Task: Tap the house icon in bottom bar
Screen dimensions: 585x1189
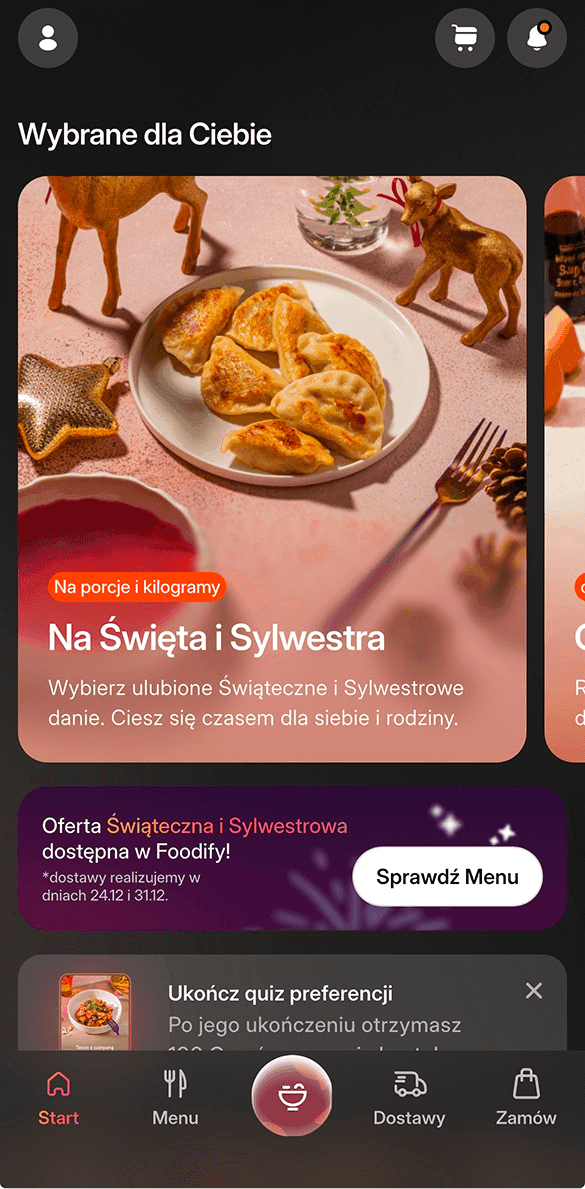Action: tap(58, 1084)
